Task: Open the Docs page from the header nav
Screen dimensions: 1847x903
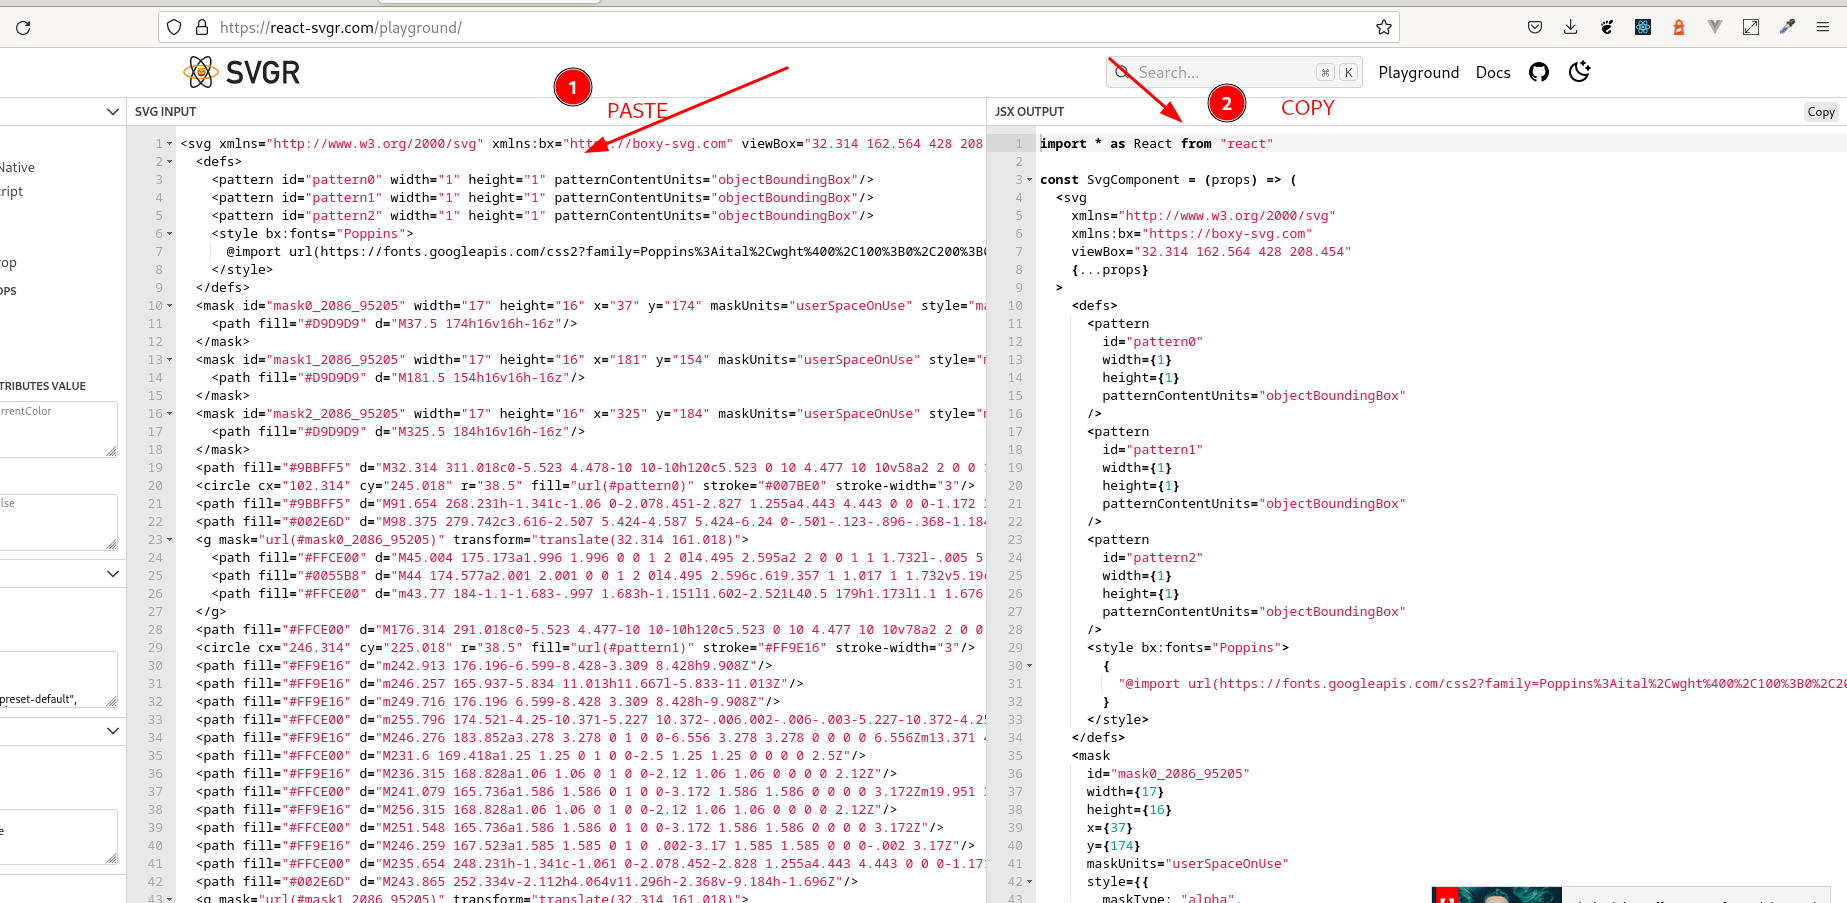Action: tap(1492, 72)
